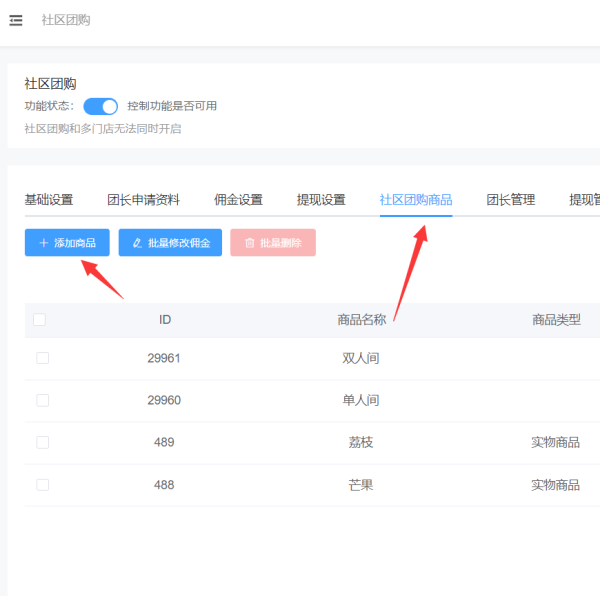Select the checkbox for row 29960
This screenshot has height=596, width=600.
pos(42,400)
